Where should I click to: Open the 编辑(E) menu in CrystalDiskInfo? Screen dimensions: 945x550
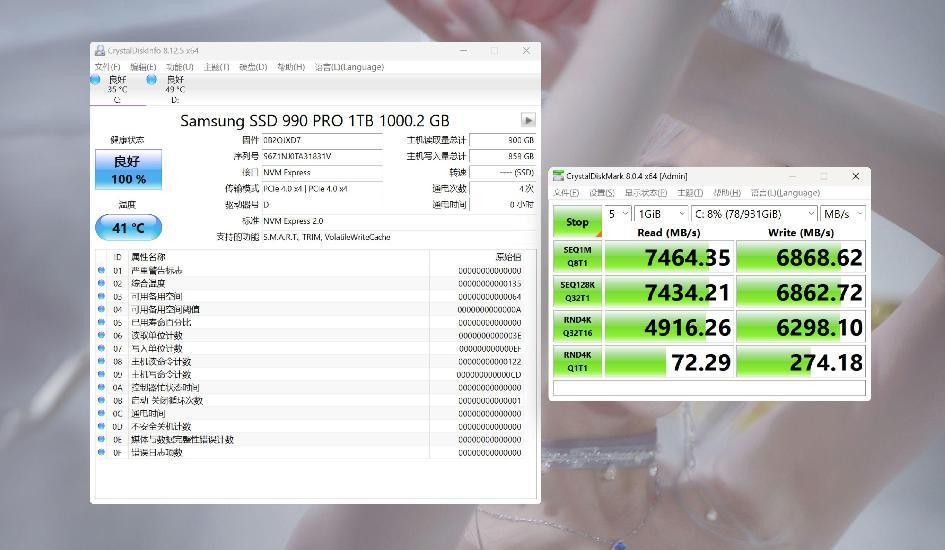click(x=143, y=67)
